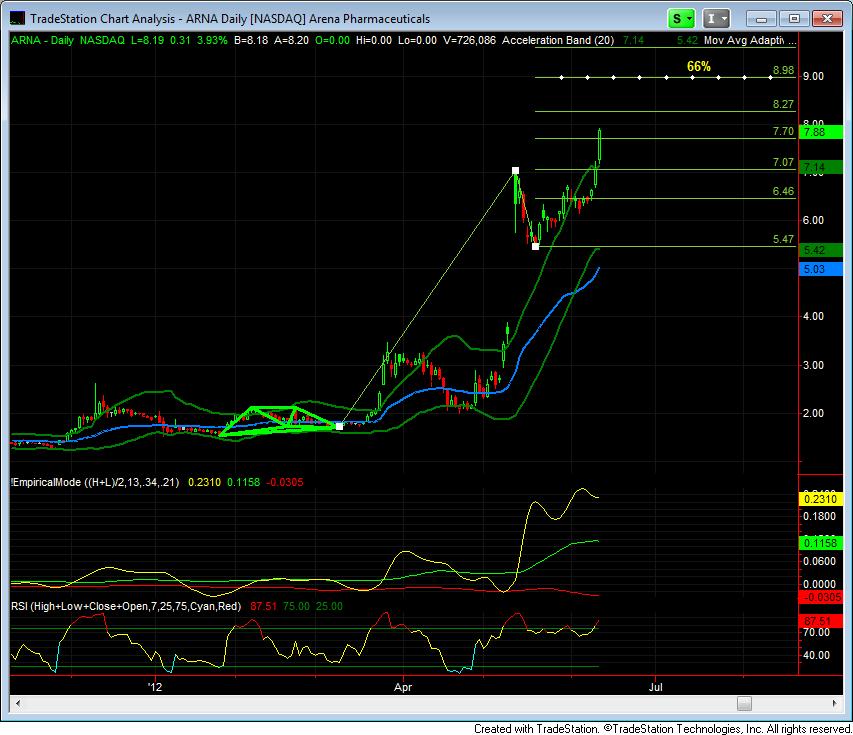The height and width of the screenshot is (735, 853).
Task: Click the 2.00 price axis value
Action: (x=813, y=413)
